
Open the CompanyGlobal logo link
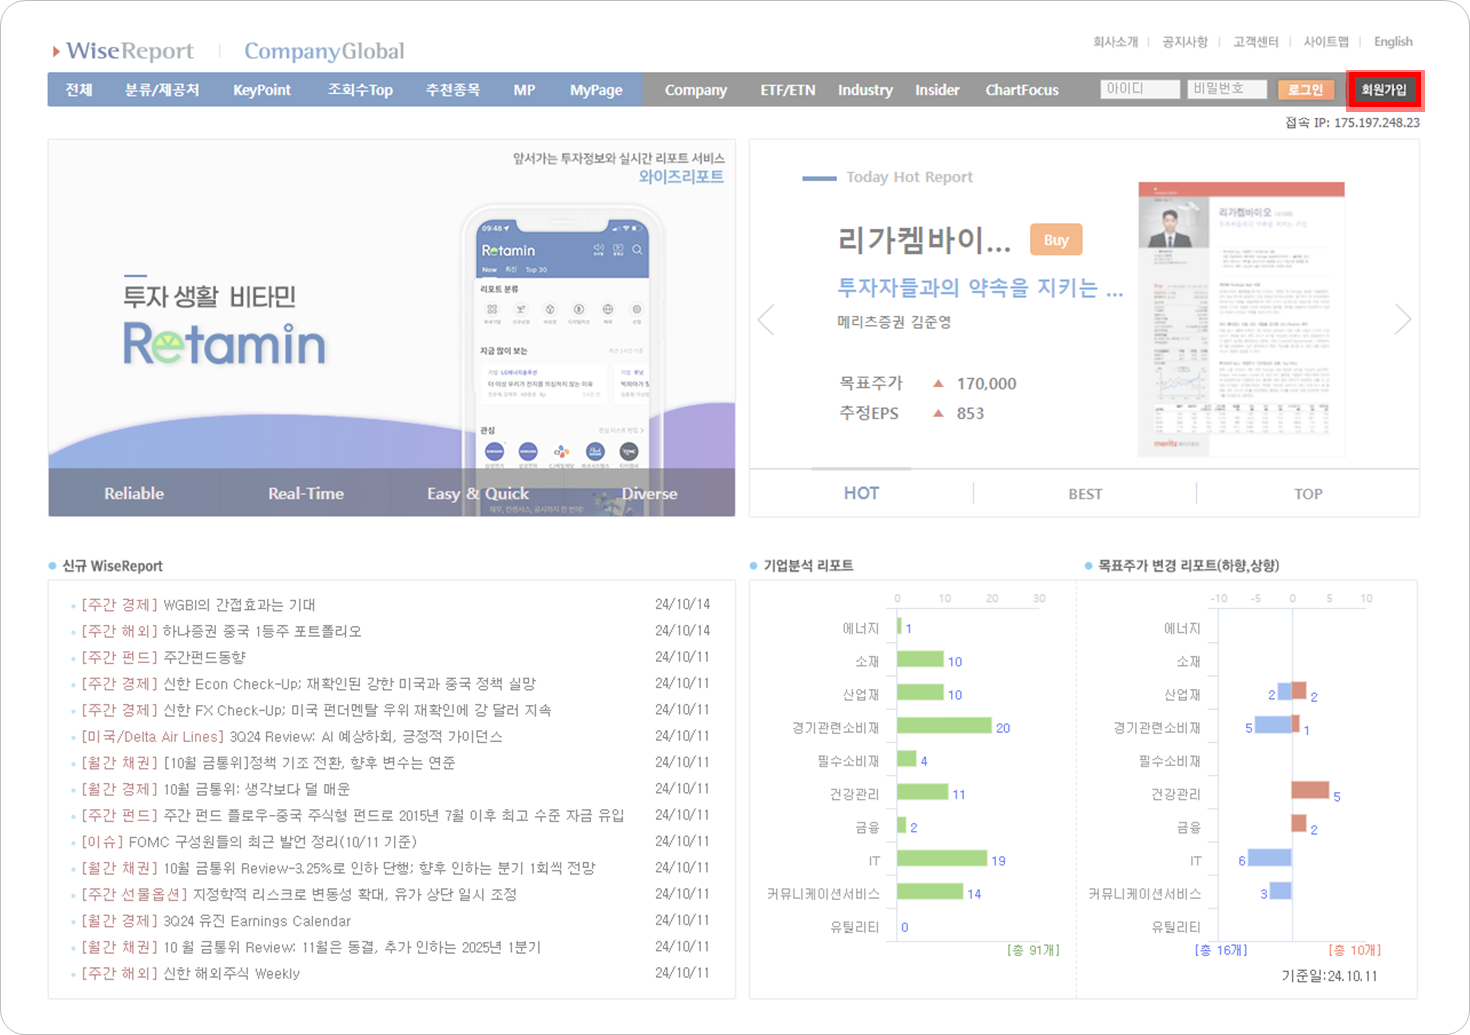[324, 51]
